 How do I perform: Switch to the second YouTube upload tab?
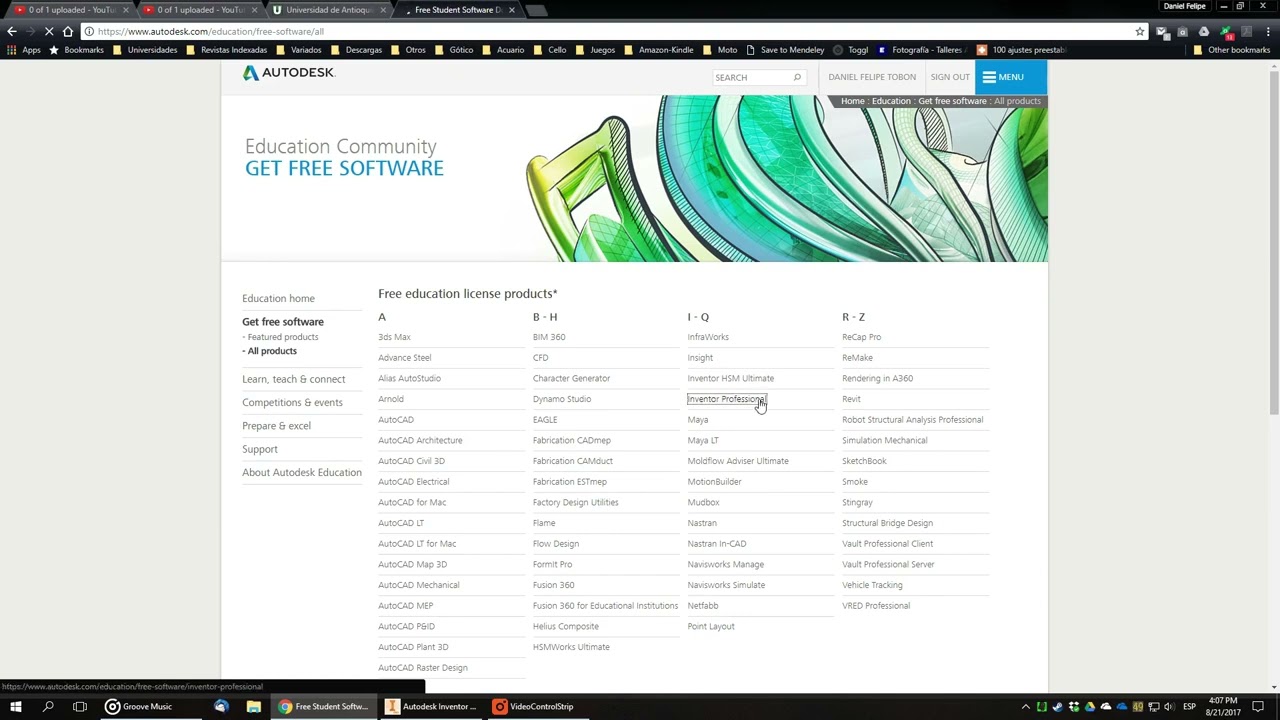pos(199,10)
